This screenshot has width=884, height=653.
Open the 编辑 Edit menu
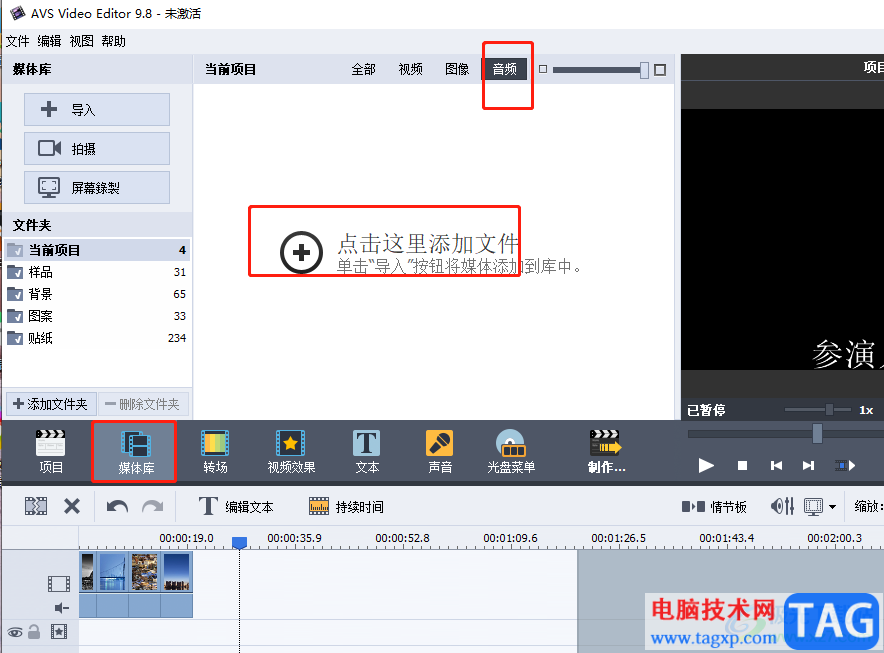click(49, 41)
